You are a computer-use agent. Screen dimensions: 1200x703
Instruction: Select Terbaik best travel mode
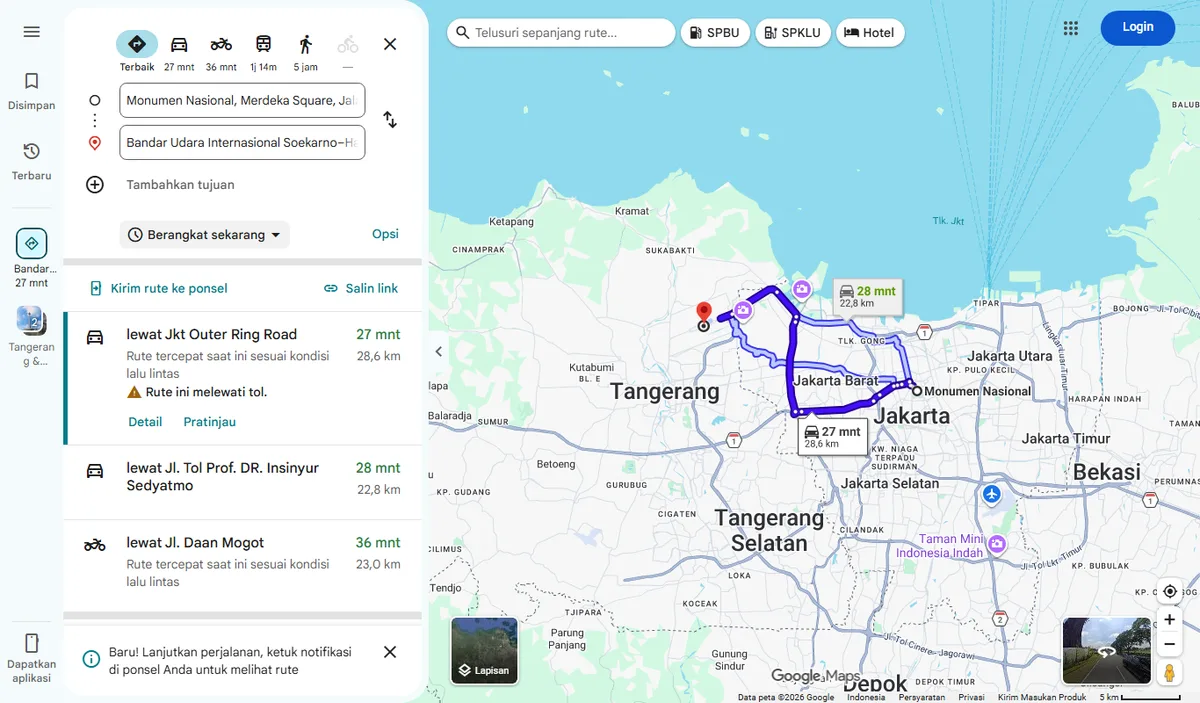pos(137,51)
